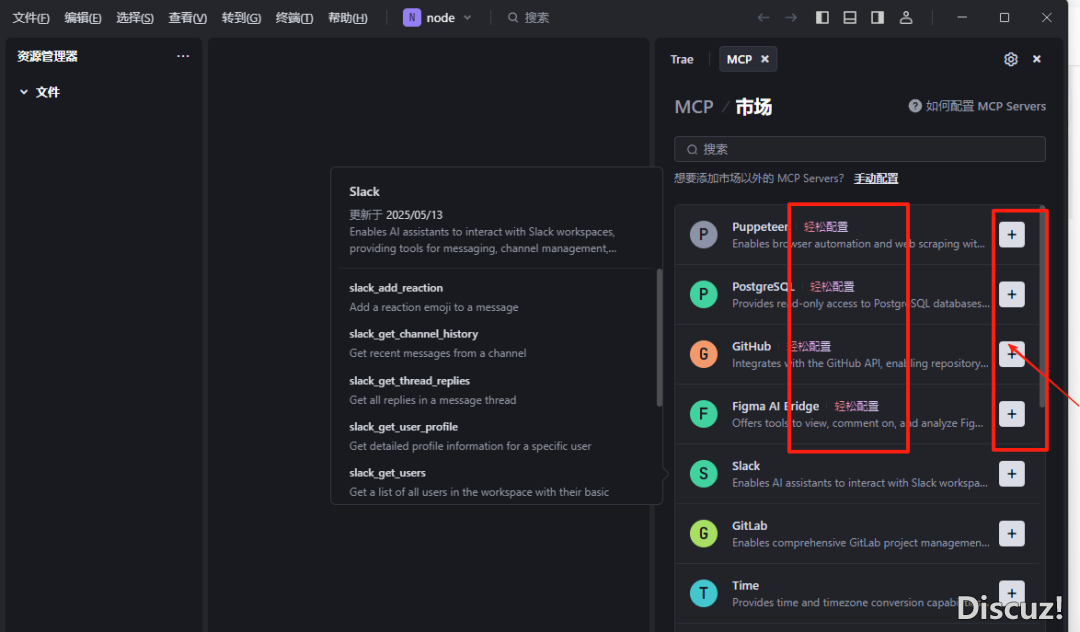
Task: Open the node project dropdown
Action: pyautogui.click(x=437, y=18)
